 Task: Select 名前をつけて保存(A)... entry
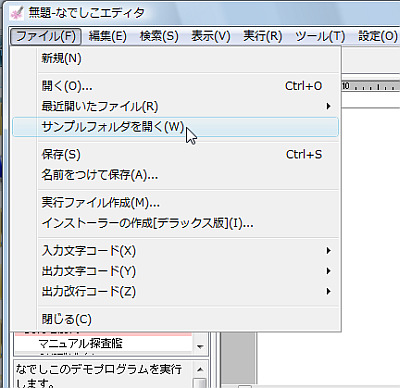pos(175,175)
